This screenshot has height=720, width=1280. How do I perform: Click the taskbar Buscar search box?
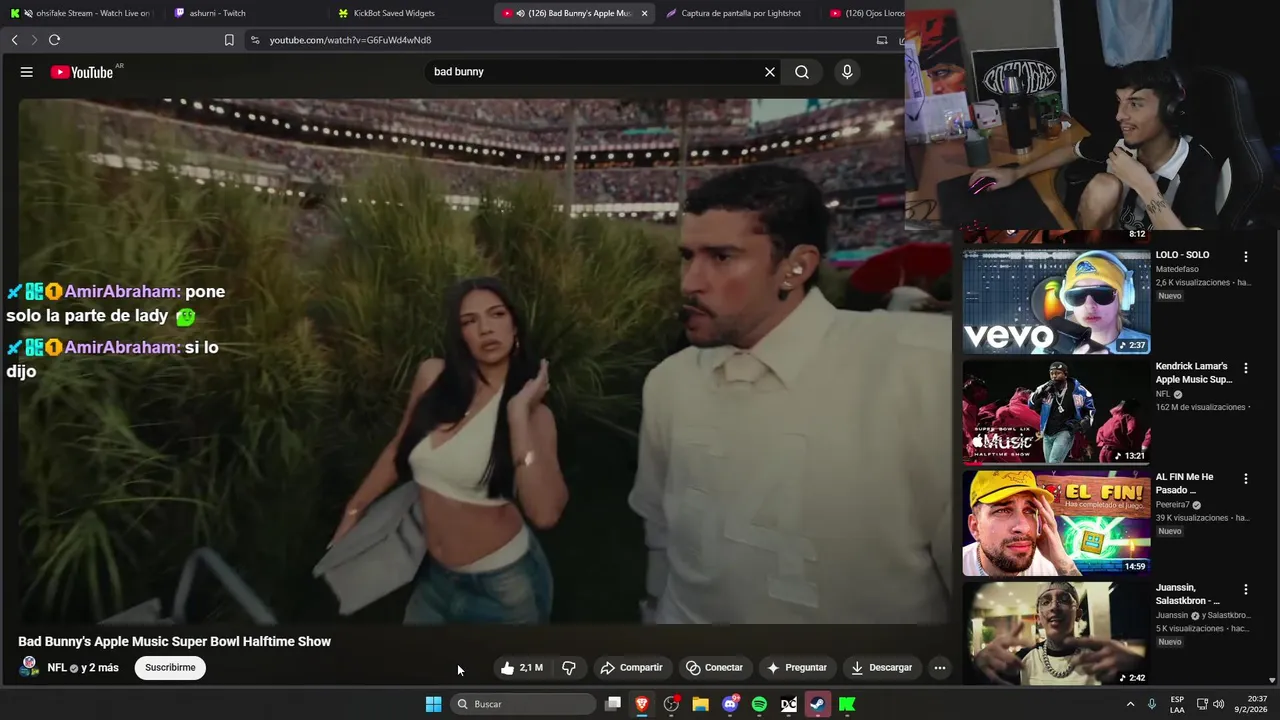click(x=523, y=704)
